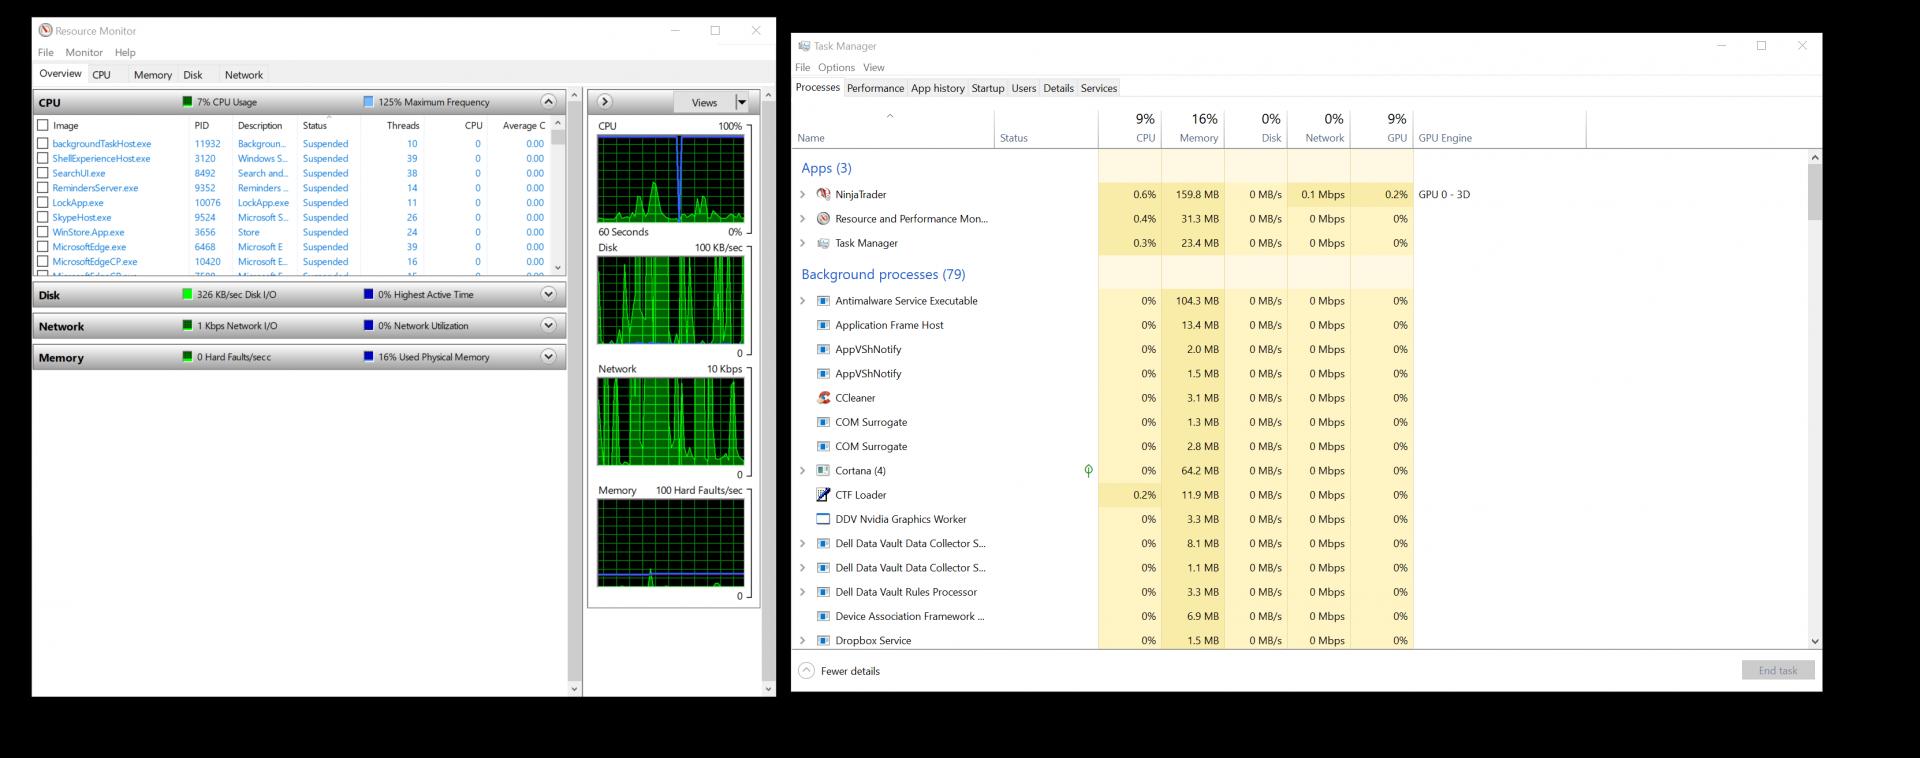Screen dimensions: 1920x758
Task: Switch to the Performance tab in Task Manager
Action: (x=875, y=88)
